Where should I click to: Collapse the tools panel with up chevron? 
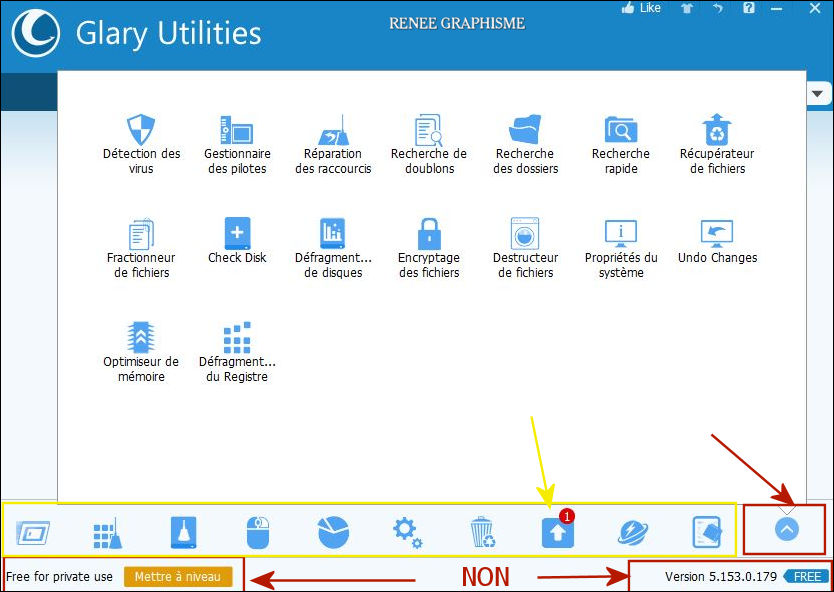(787, 530)
